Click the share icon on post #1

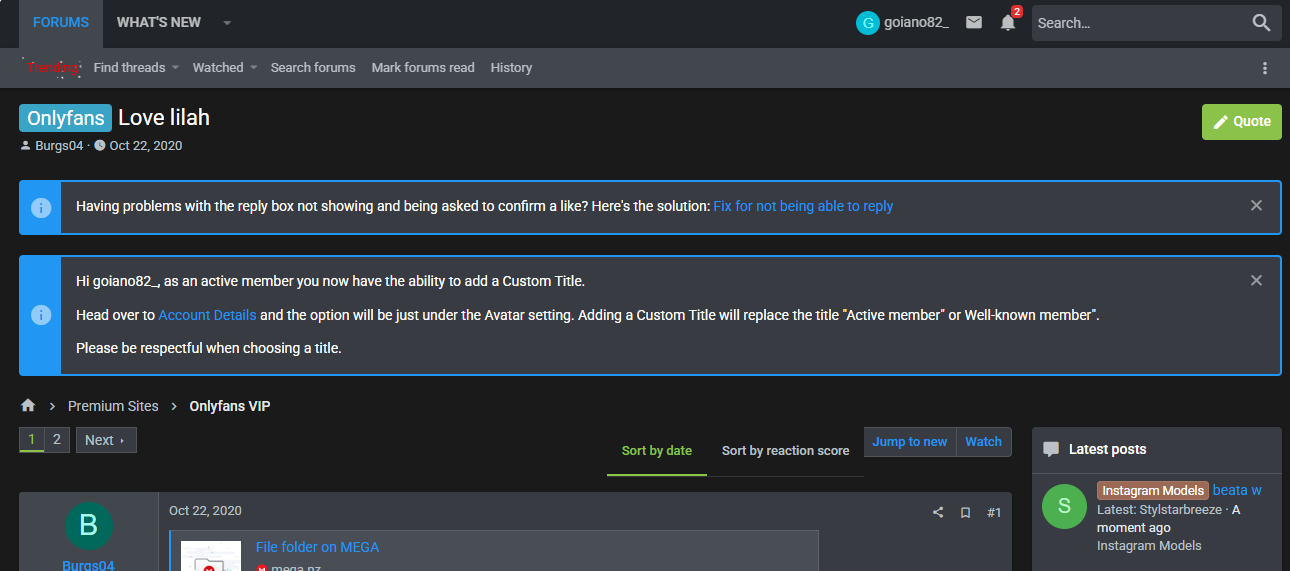(938, 513)
